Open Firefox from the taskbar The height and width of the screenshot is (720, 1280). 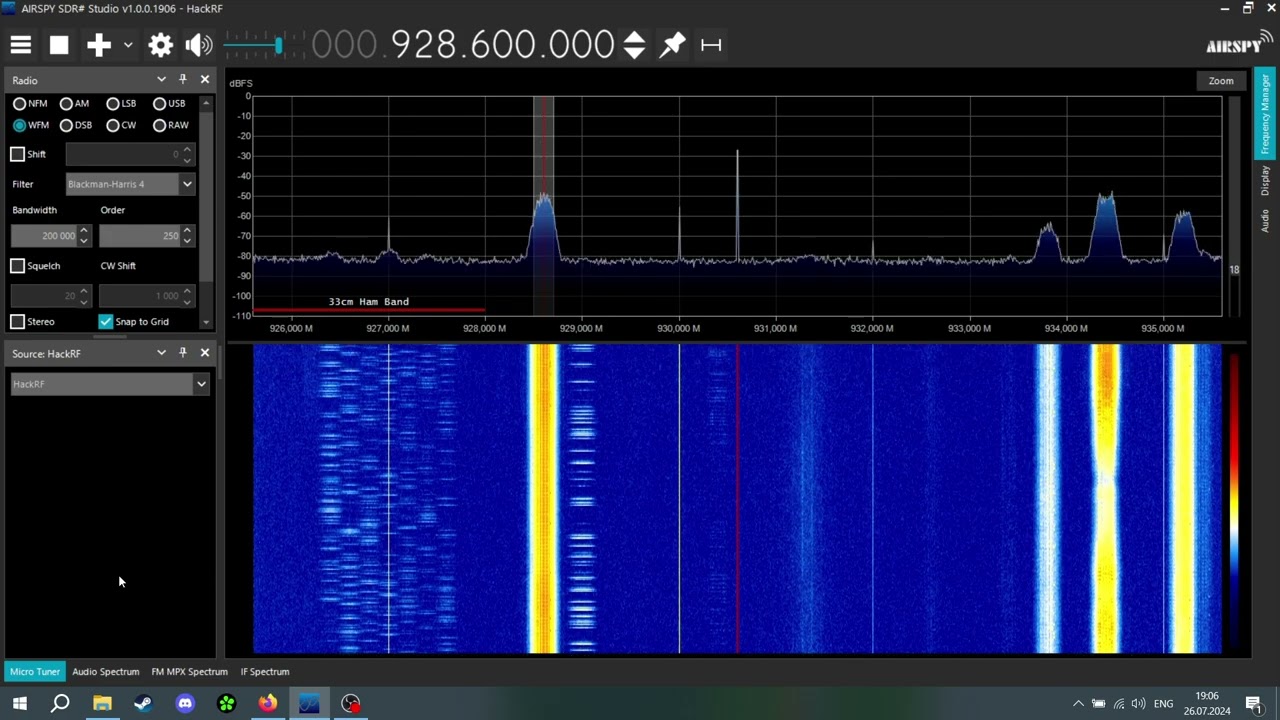(x=267, y=703)
